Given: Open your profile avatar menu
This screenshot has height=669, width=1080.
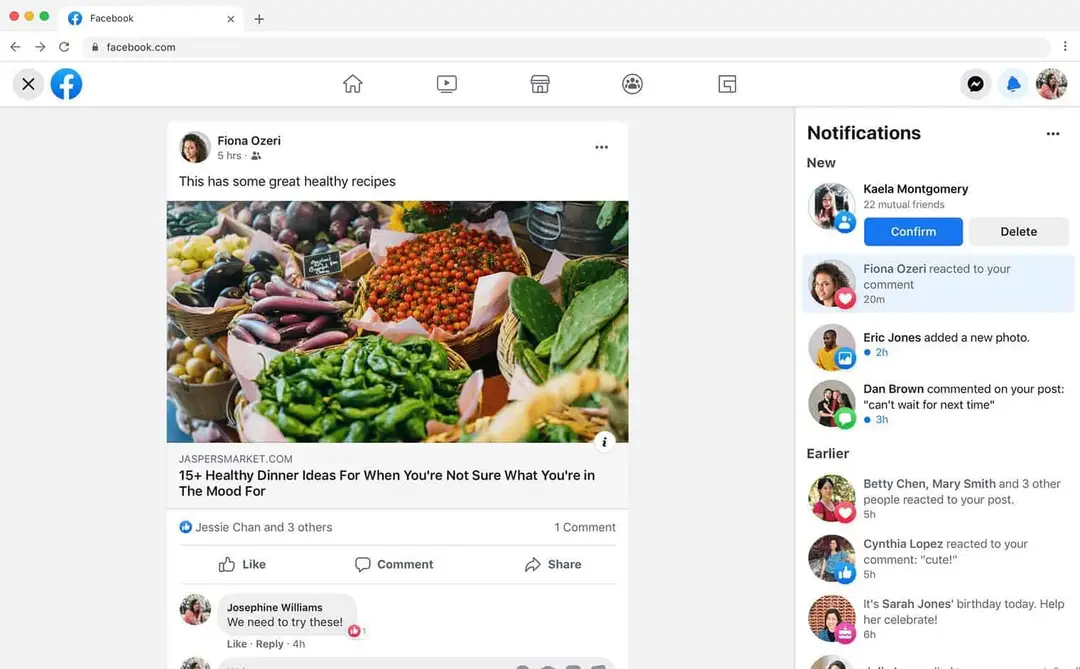Looking at the screenshot, I should click(x=1051, y=84).
